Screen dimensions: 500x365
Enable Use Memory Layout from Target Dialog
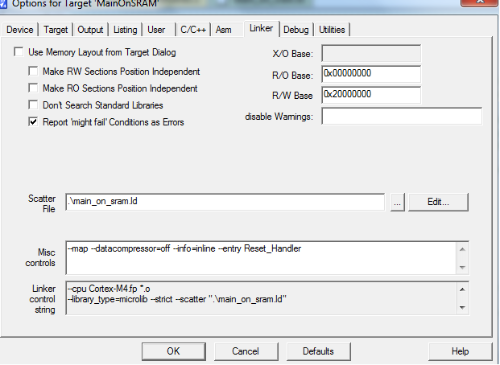pos(19,52)
